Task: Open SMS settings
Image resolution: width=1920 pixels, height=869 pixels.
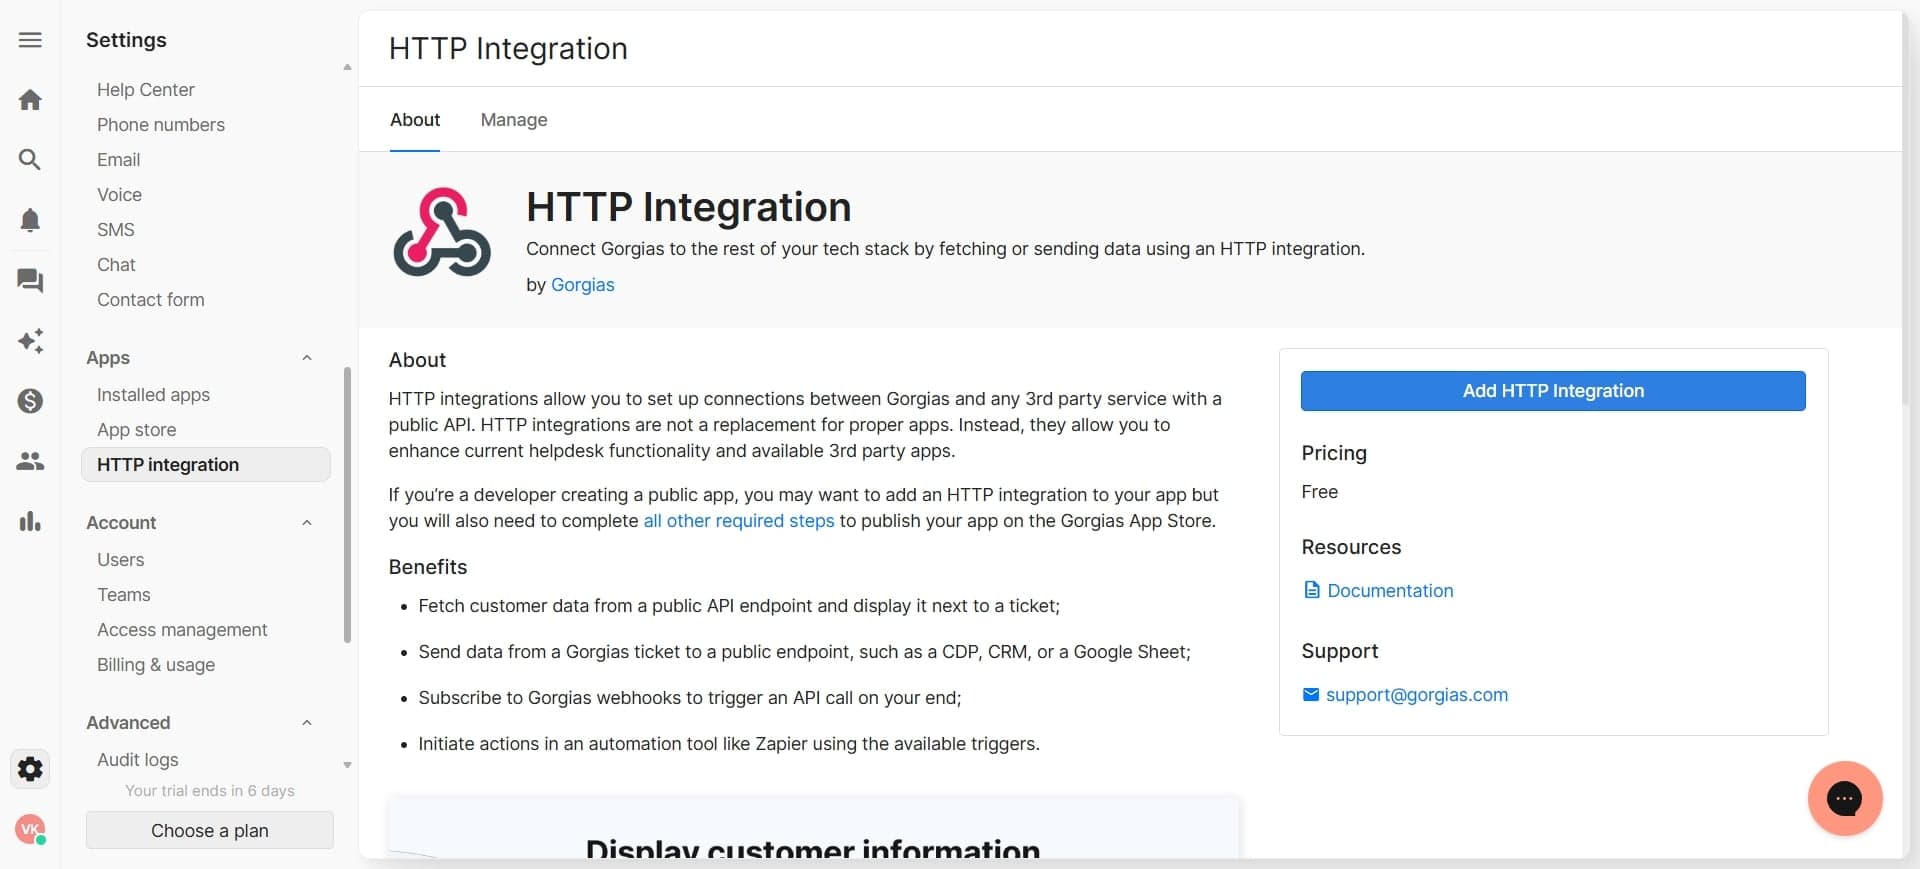Action: (116, 230)
